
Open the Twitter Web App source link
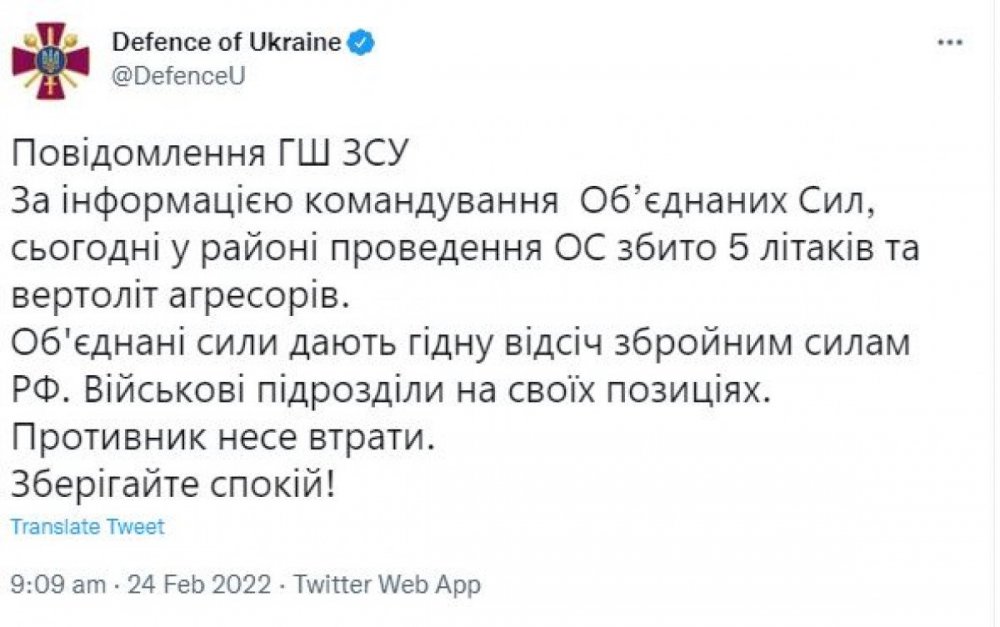[387, 584]
